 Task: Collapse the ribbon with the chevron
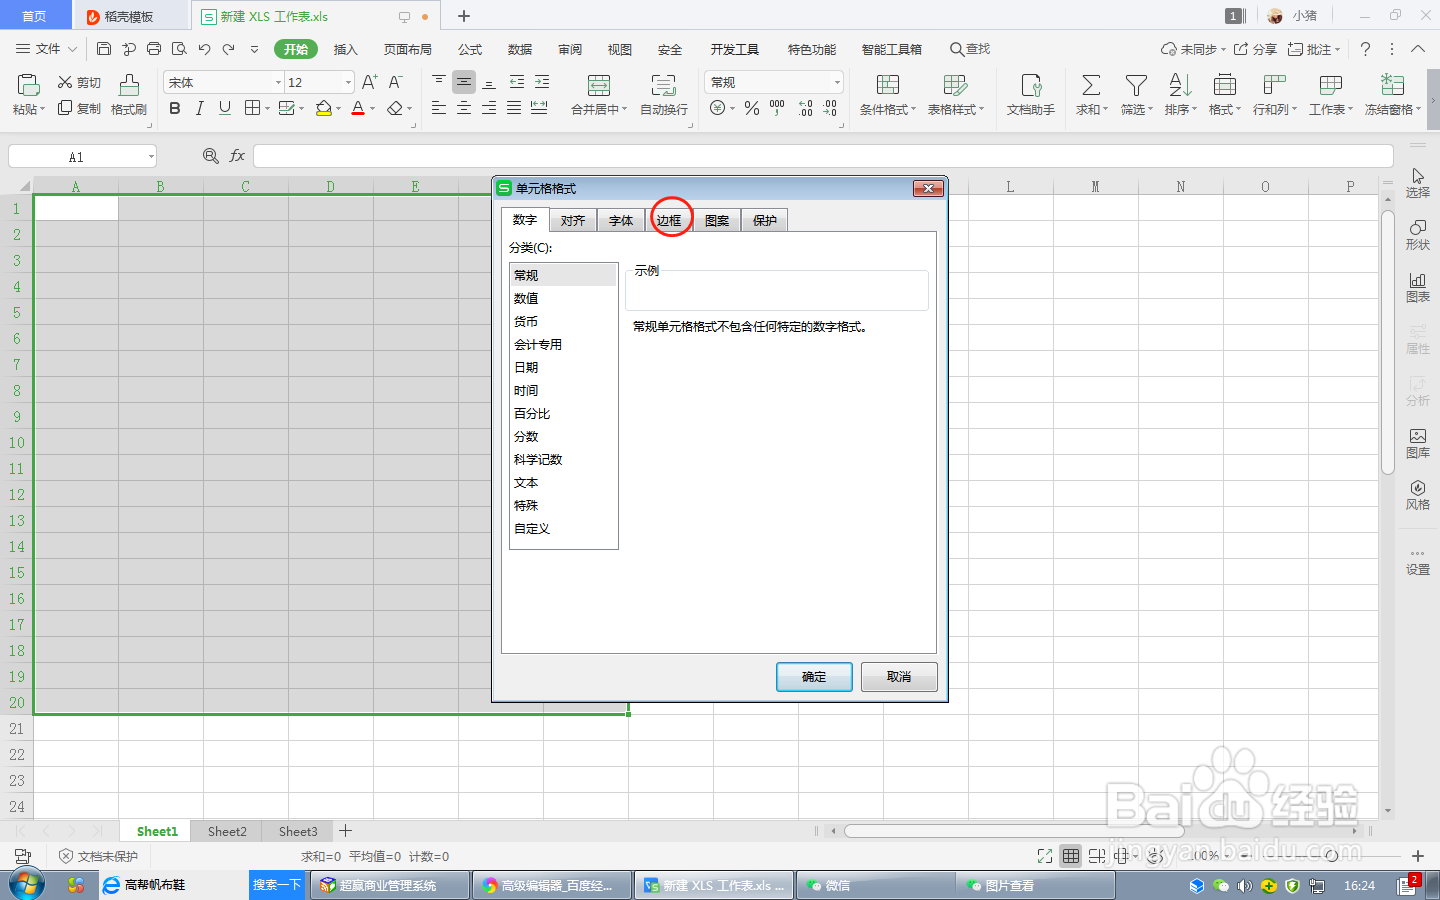click(1418, 48)
